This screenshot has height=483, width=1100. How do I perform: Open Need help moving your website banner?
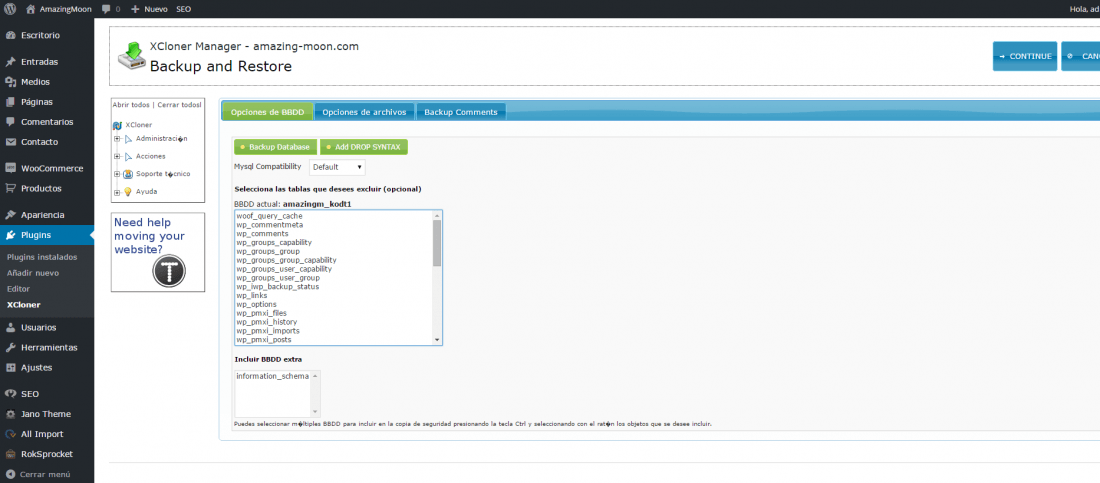click(x=158, y=252)
